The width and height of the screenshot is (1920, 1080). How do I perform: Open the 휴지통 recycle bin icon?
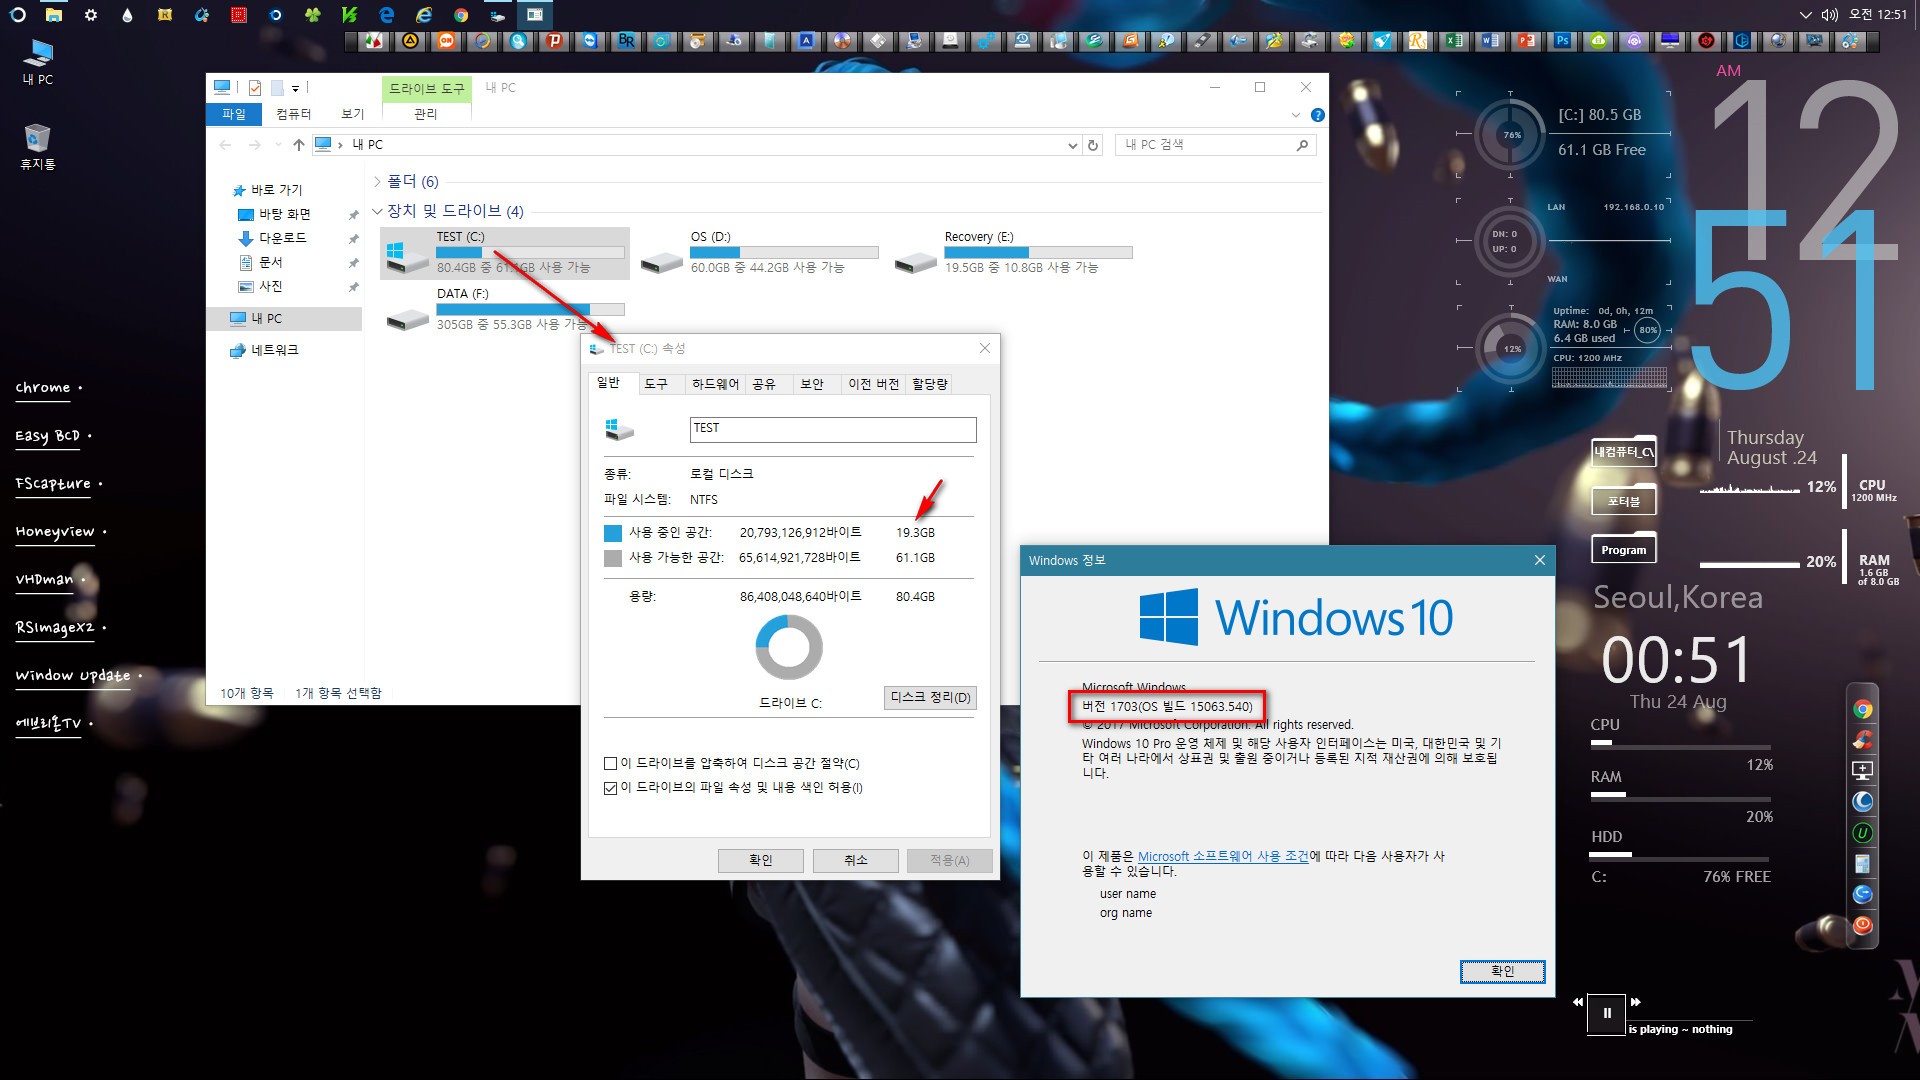38,147
